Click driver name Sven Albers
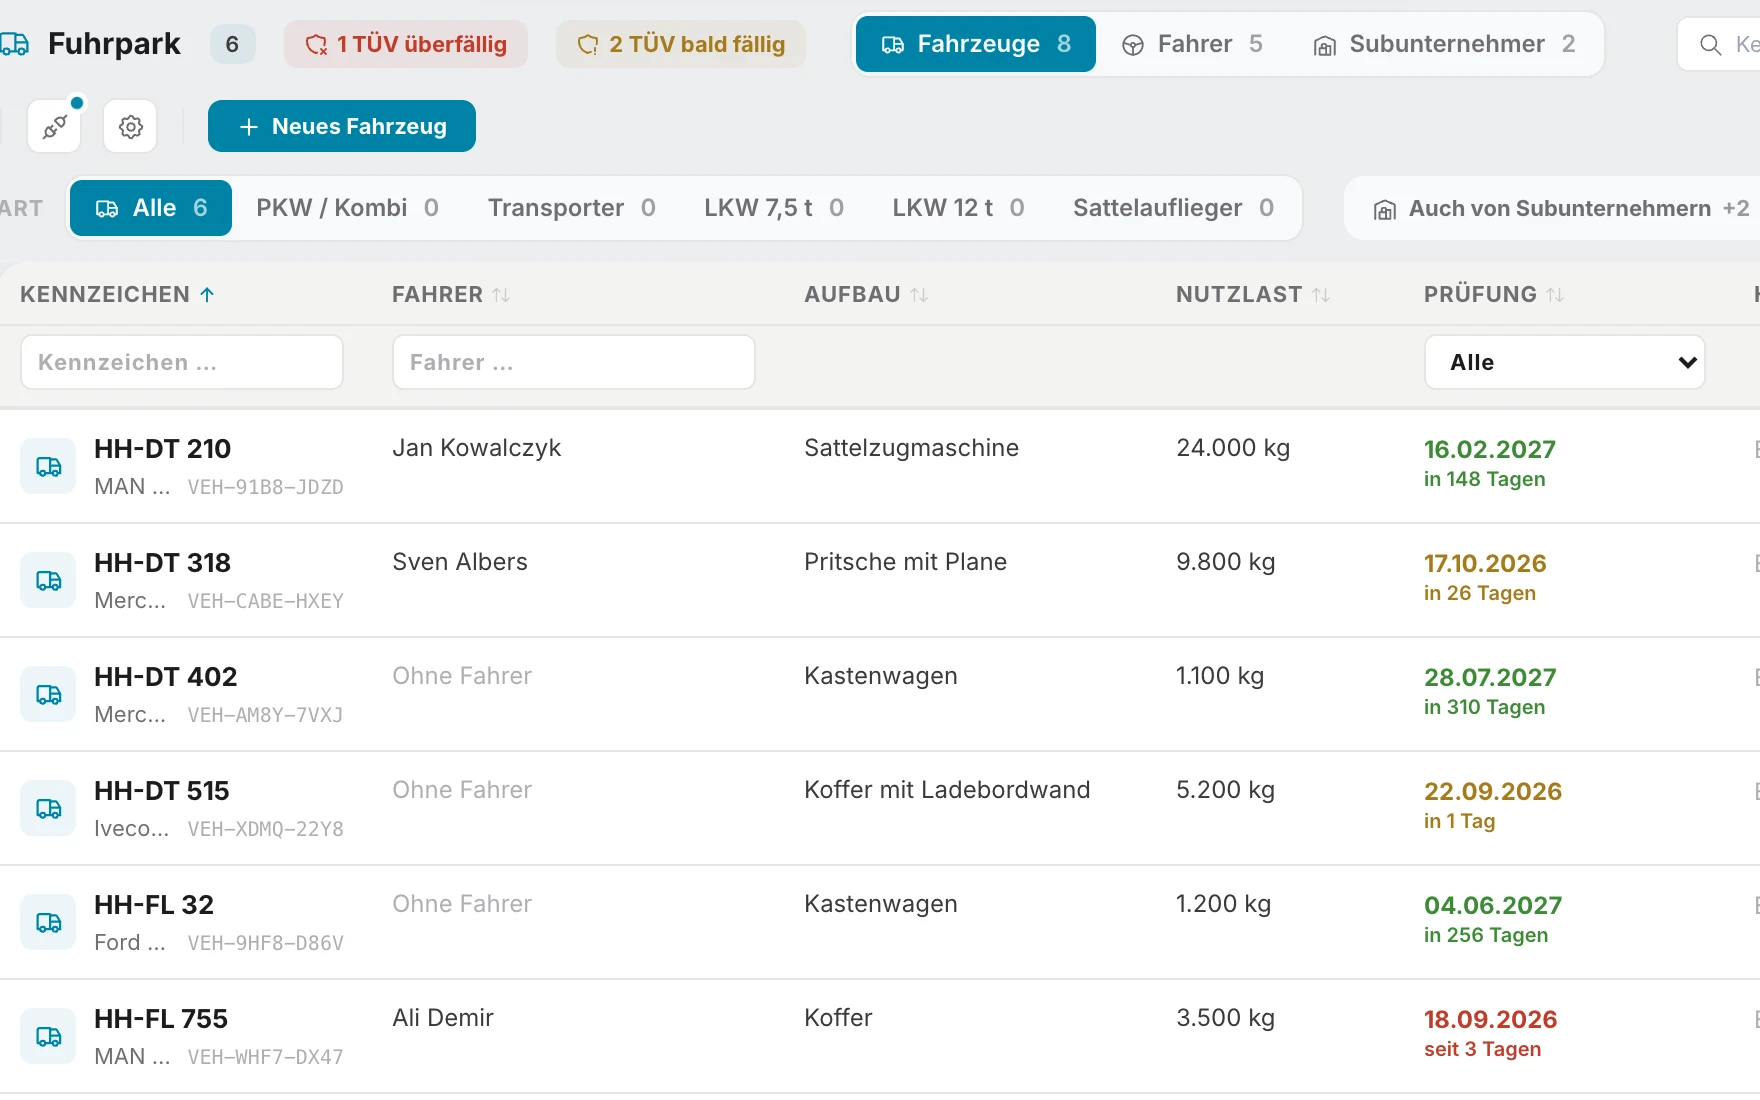Image resolution: width=1760 pixels, height=1100 pixels. point(460,562)
